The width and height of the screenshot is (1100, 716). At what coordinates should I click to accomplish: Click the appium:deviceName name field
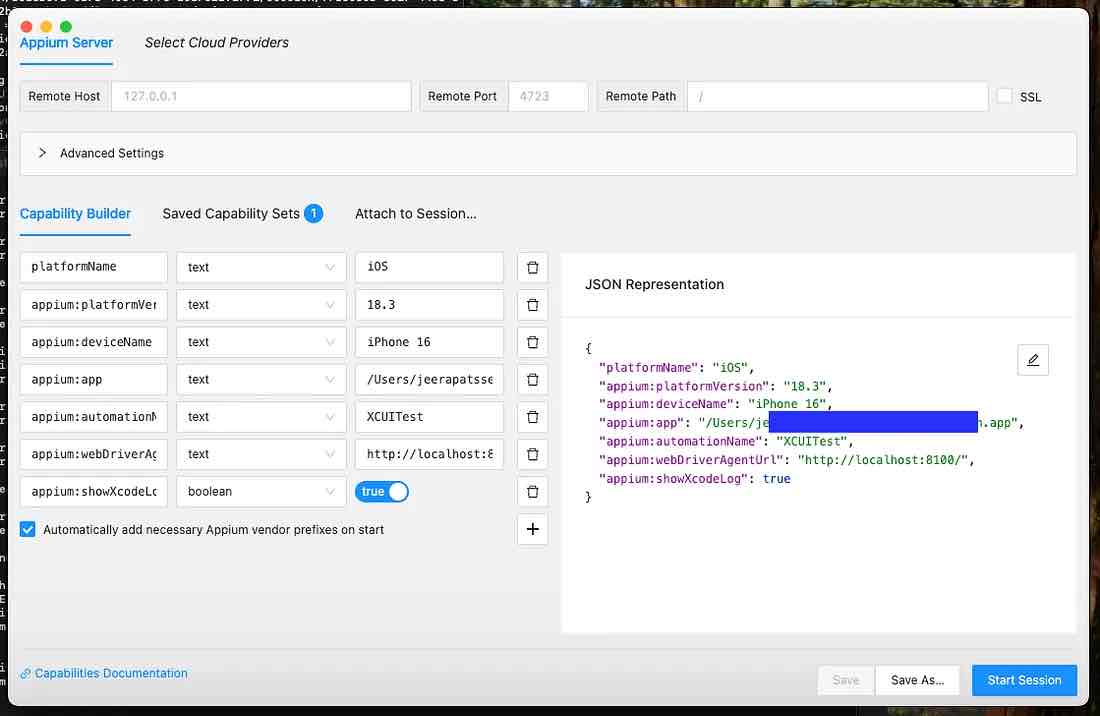[x=94, y=342]
